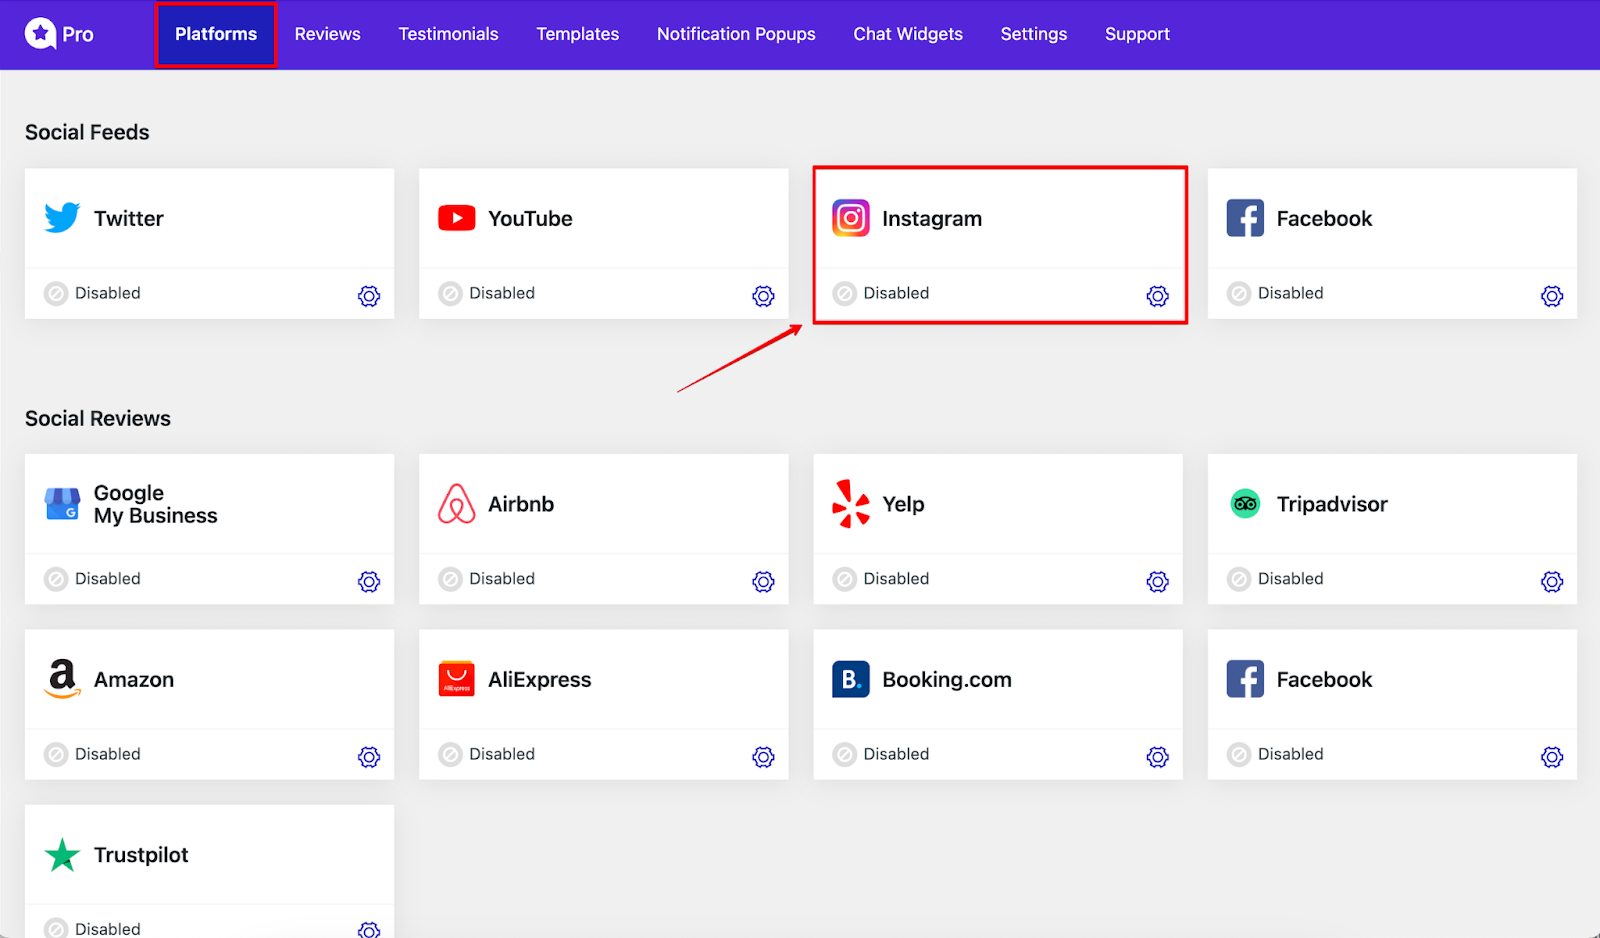Click the Disabled status on Booking.com card
The width and height of the screenshot is (1600, 938).
pos(881,754)
